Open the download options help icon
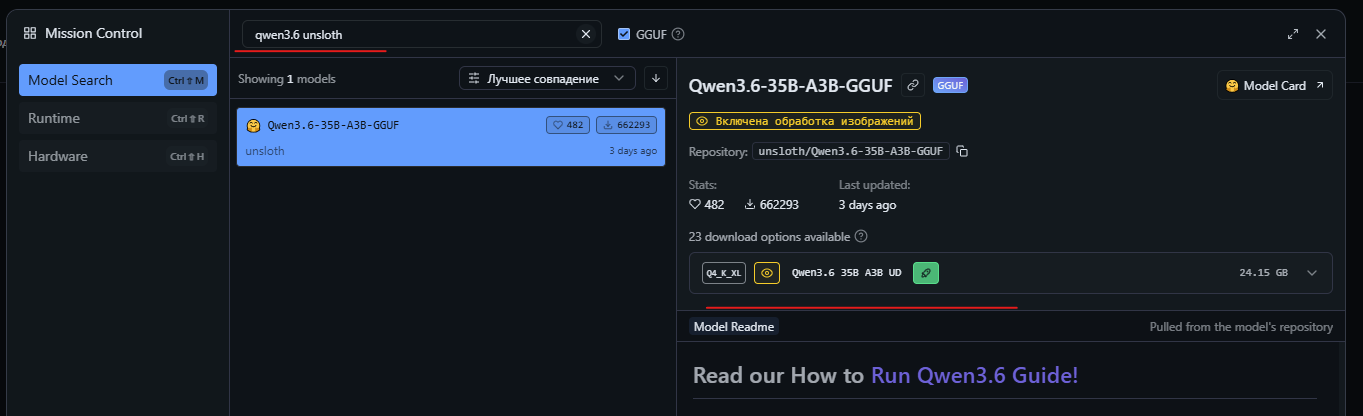Screen dimensions: 1363x416 (861, 237)
